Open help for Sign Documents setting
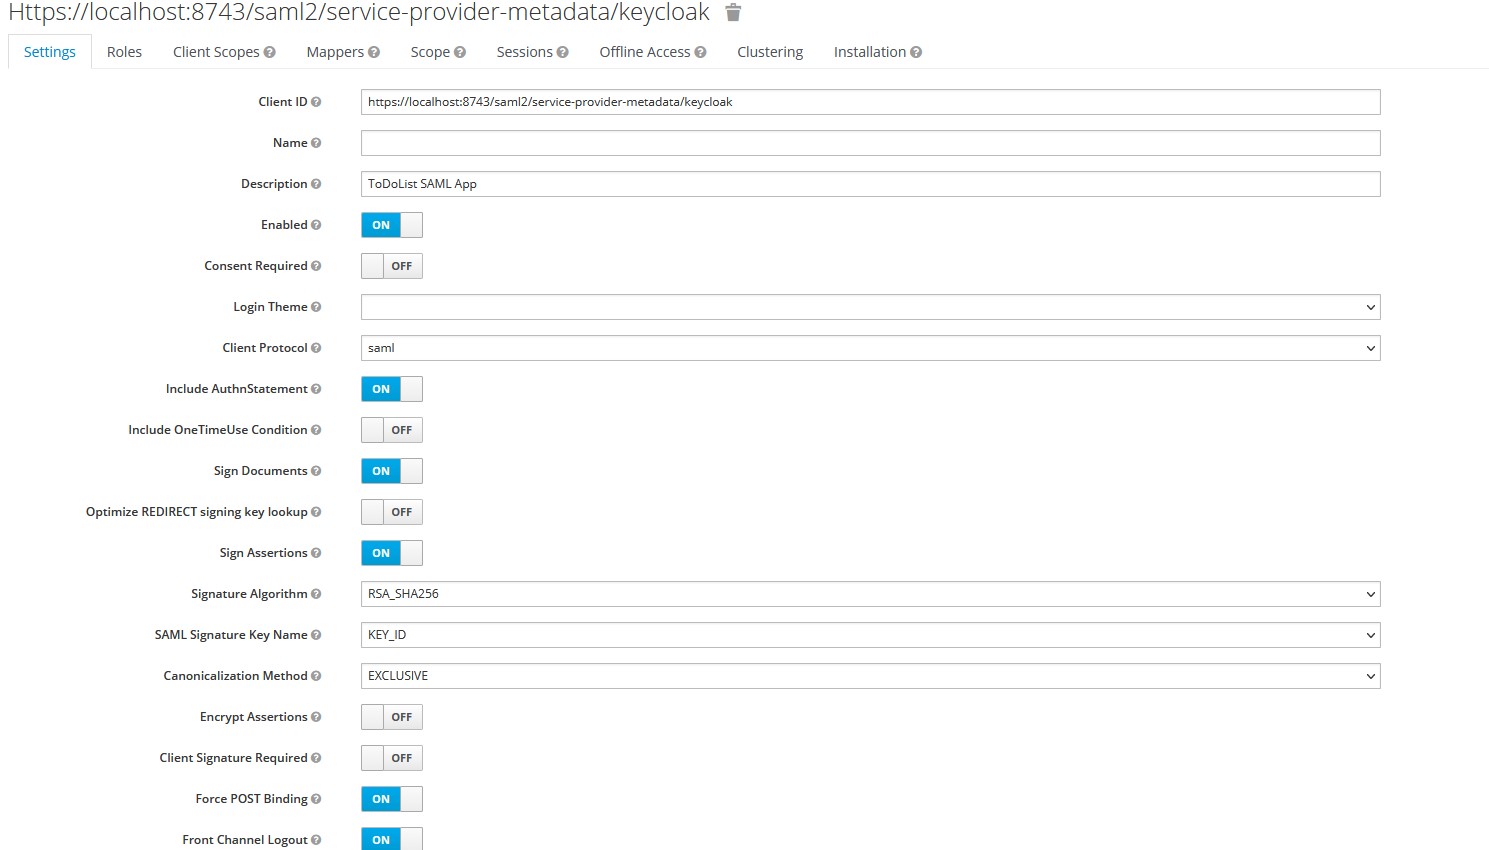 315,471
